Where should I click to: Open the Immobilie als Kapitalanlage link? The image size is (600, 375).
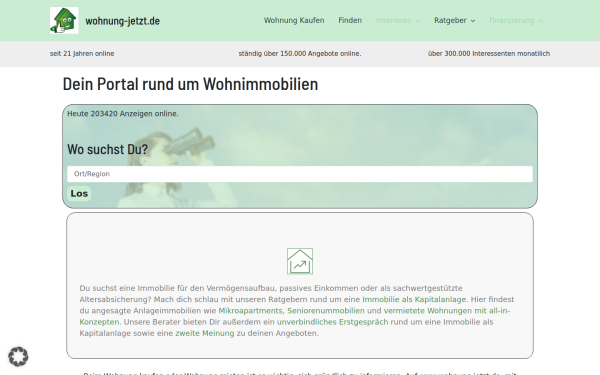point(414,299)
